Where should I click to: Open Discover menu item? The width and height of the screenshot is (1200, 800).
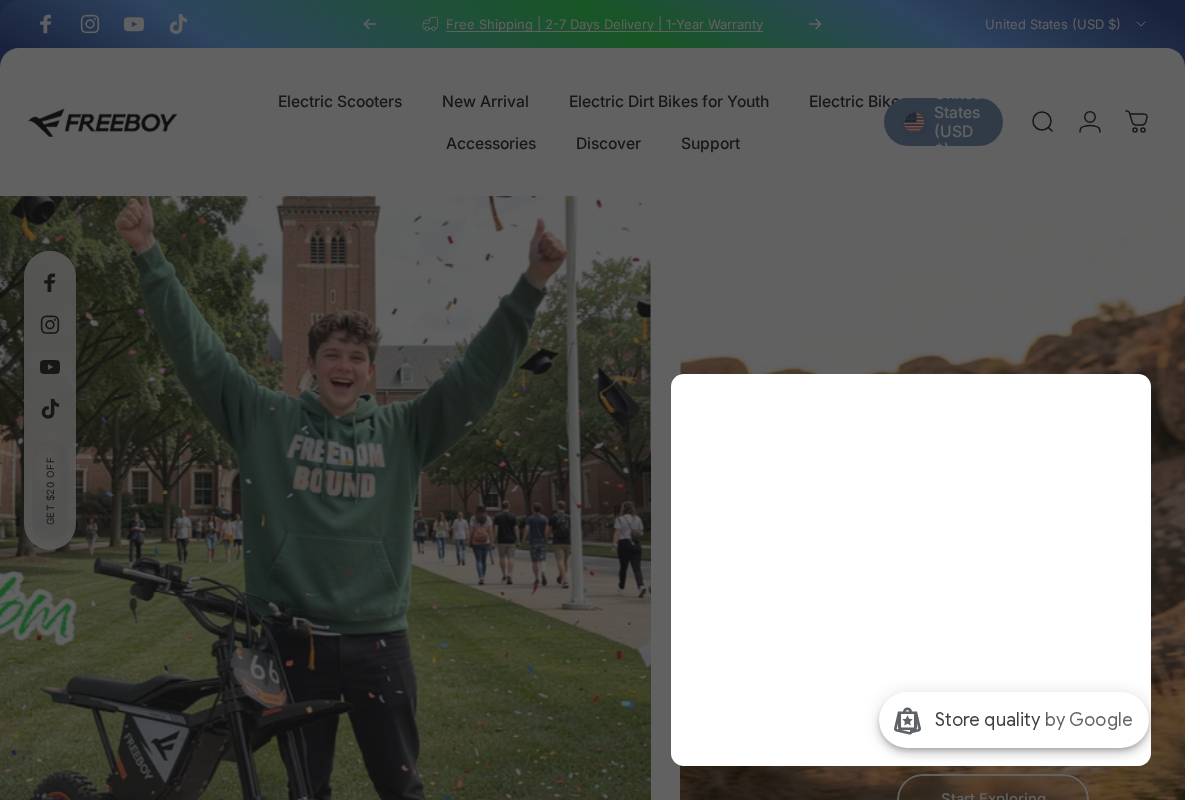(x=608, y=143)
